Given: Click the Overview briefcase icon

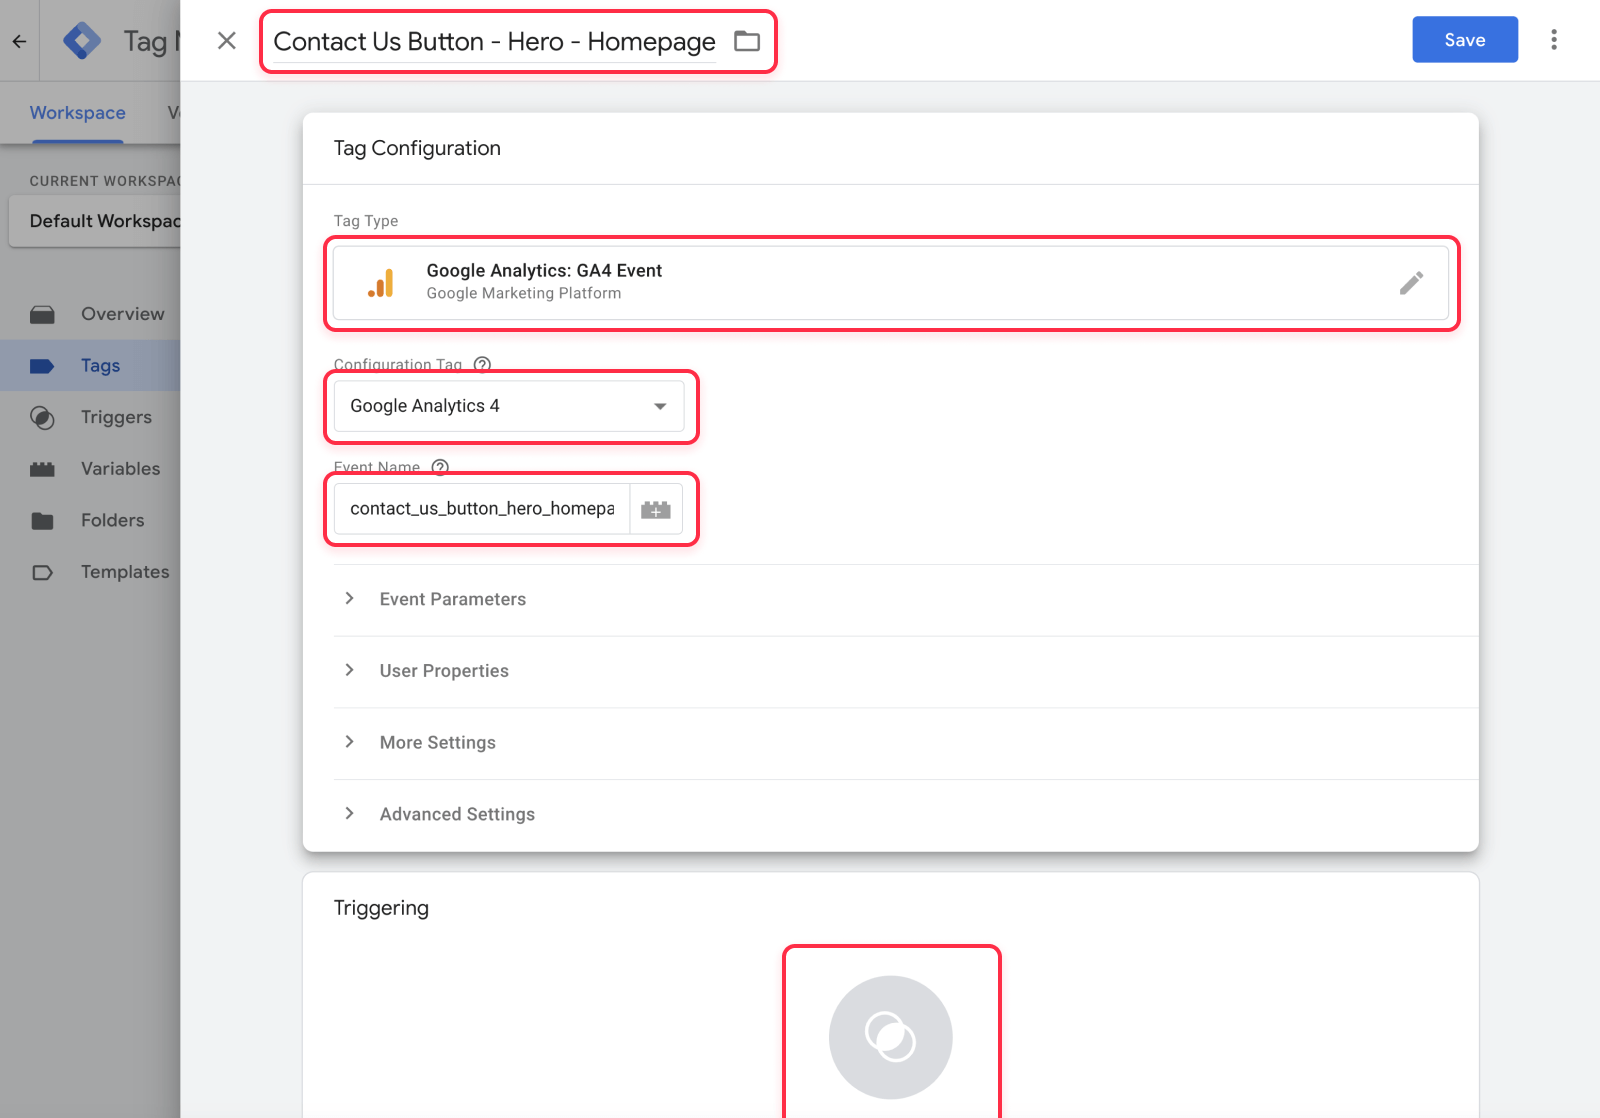Looking at the screenshot, I should click(x=42, y=315).
